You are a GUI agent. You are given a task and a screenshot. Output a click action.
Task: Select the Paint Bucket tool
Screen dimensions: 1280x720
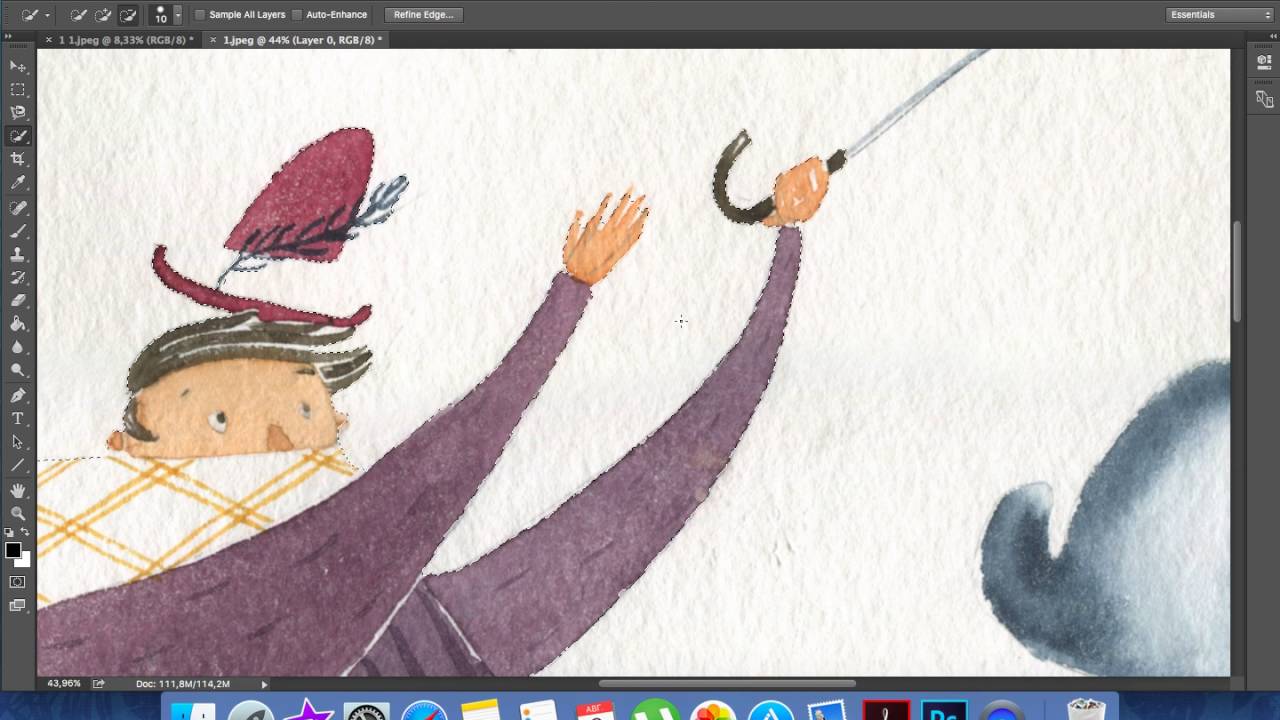(18, 324)
